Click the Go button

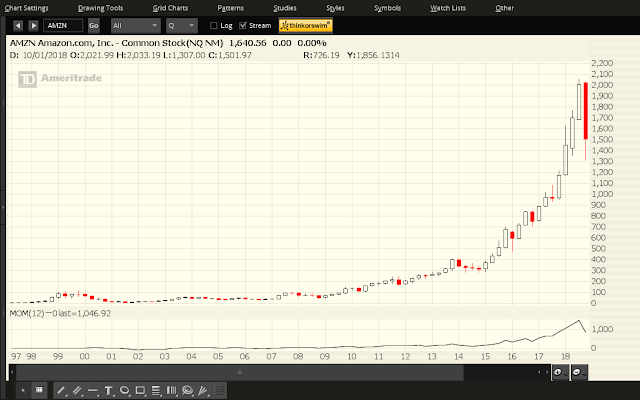point(93,26)
